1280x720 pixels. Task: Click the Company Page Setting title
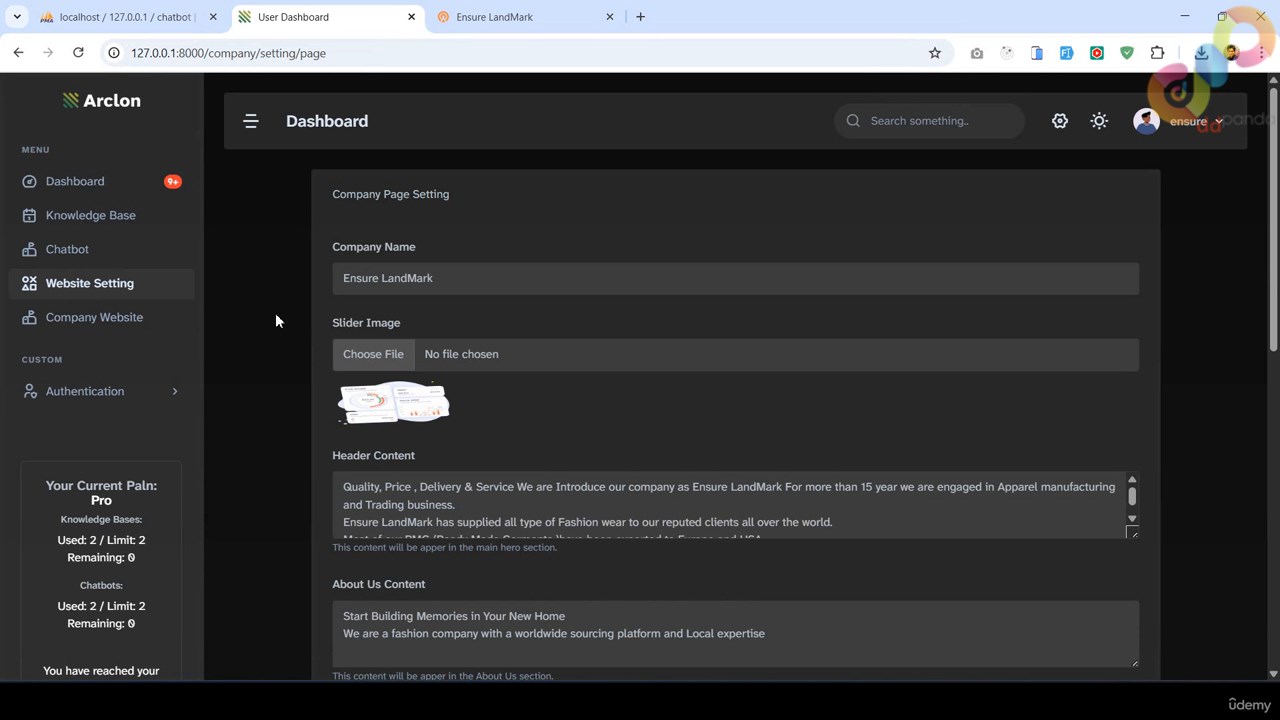391,194
